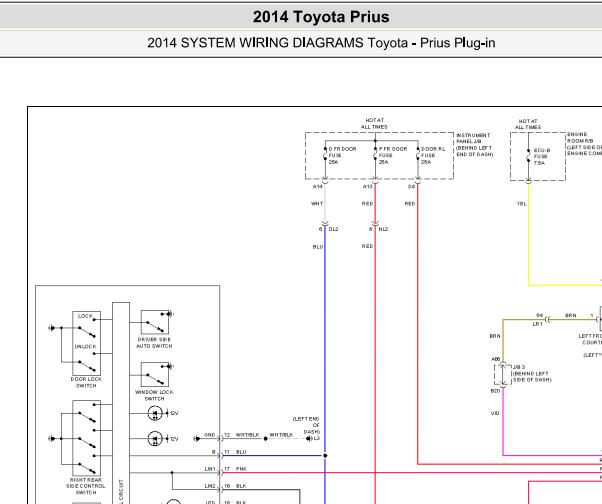Click the "VIO" wire color label
The image size is (602, 504).
pos(495,413)
